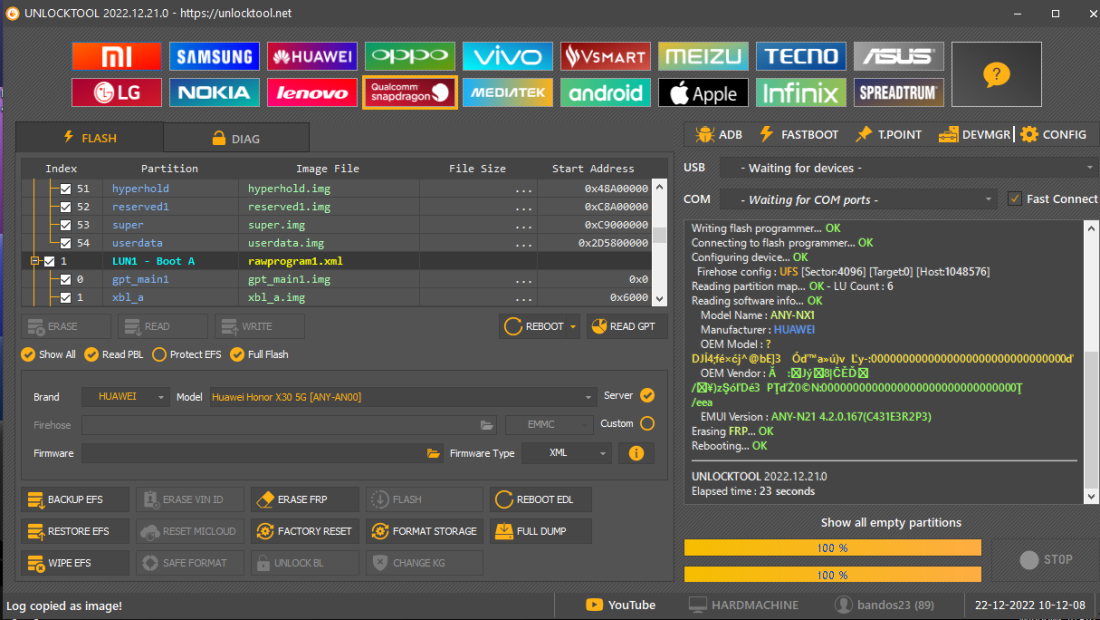Choose the Meizu brand tile
The image size is (1100, 620).
pyautogui.click(x=703, y=56)
